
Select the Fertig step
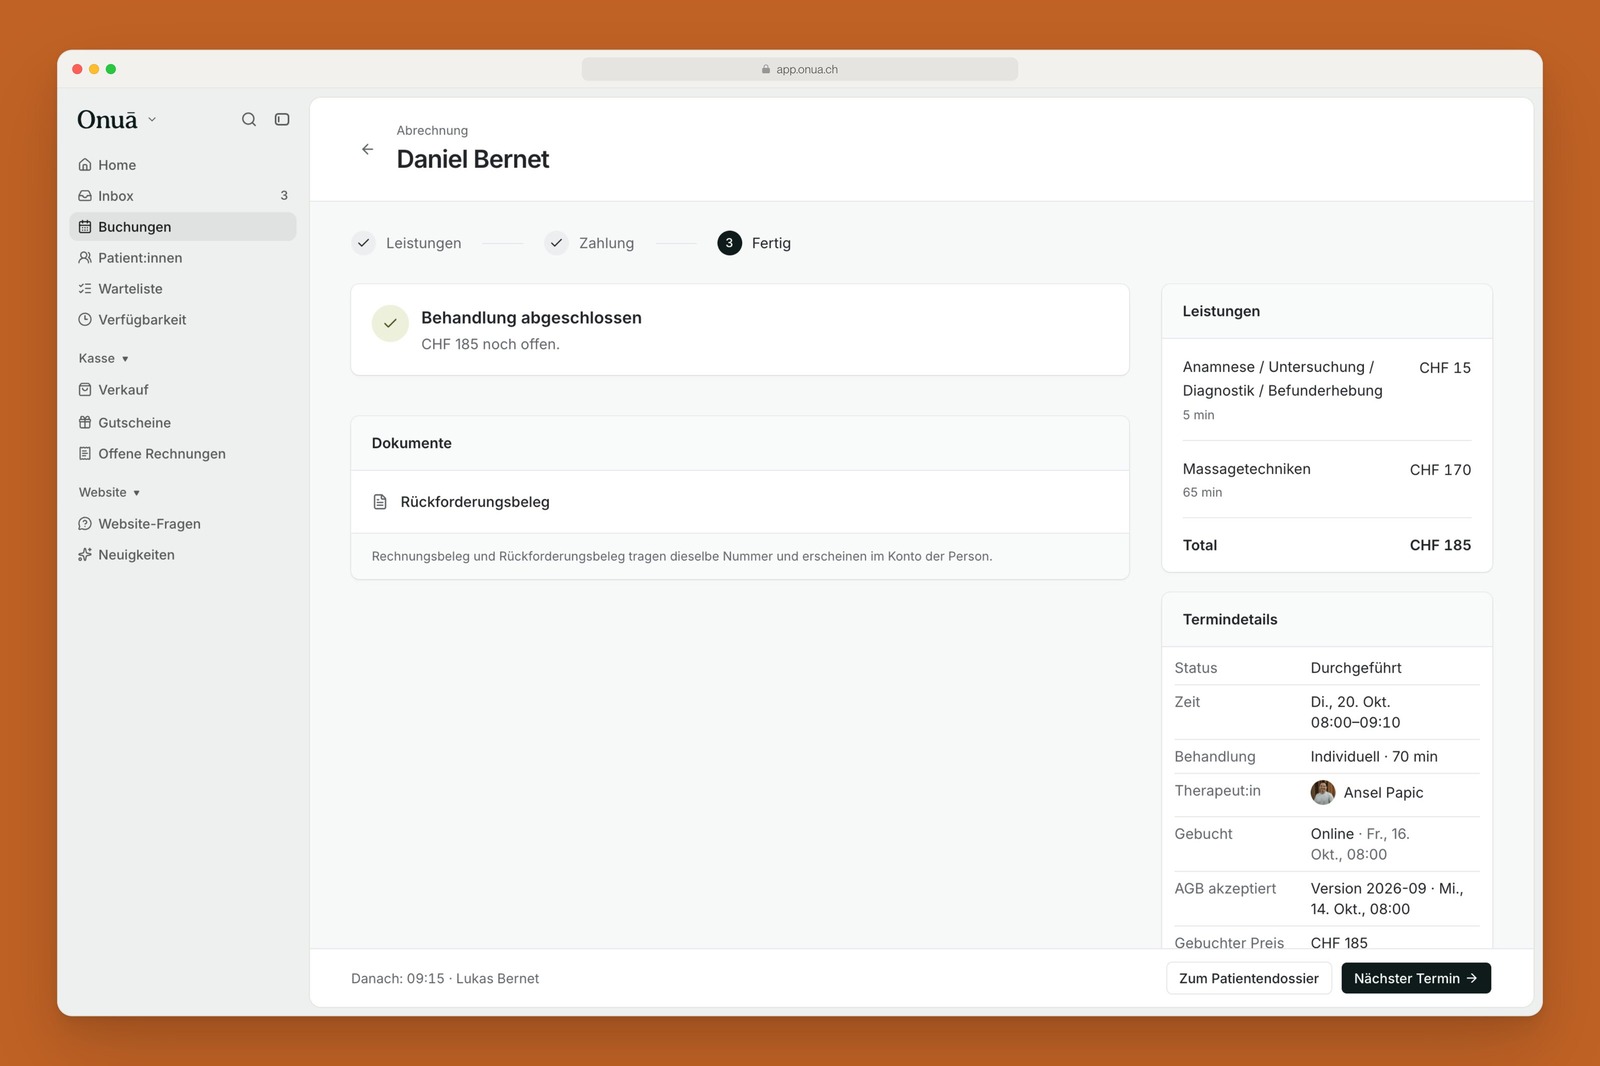click(x=754, y=243)
